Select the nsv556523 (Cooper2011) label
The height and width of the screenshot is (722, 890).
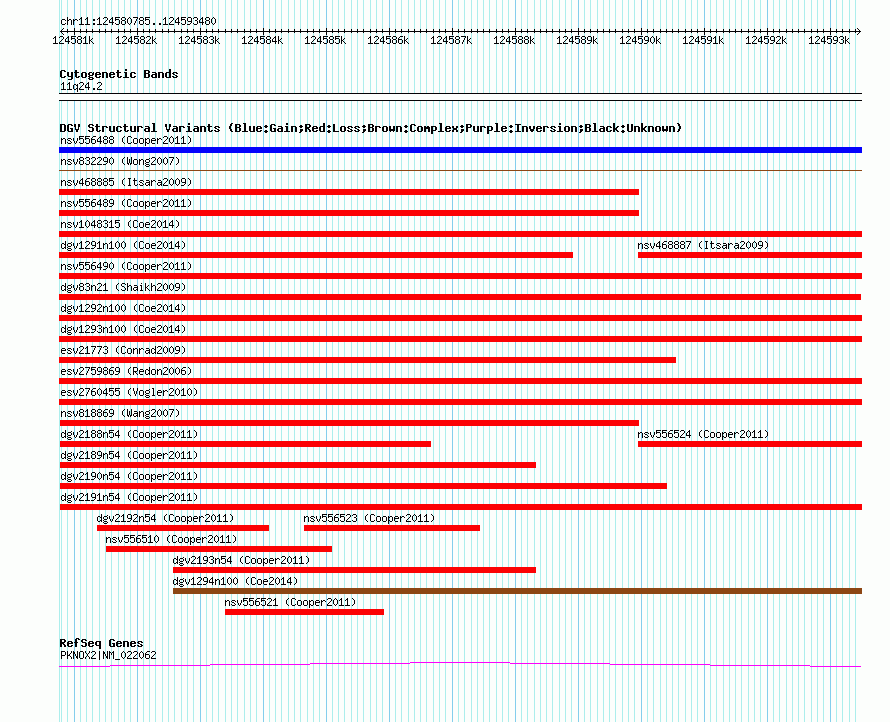pos(370,518)
